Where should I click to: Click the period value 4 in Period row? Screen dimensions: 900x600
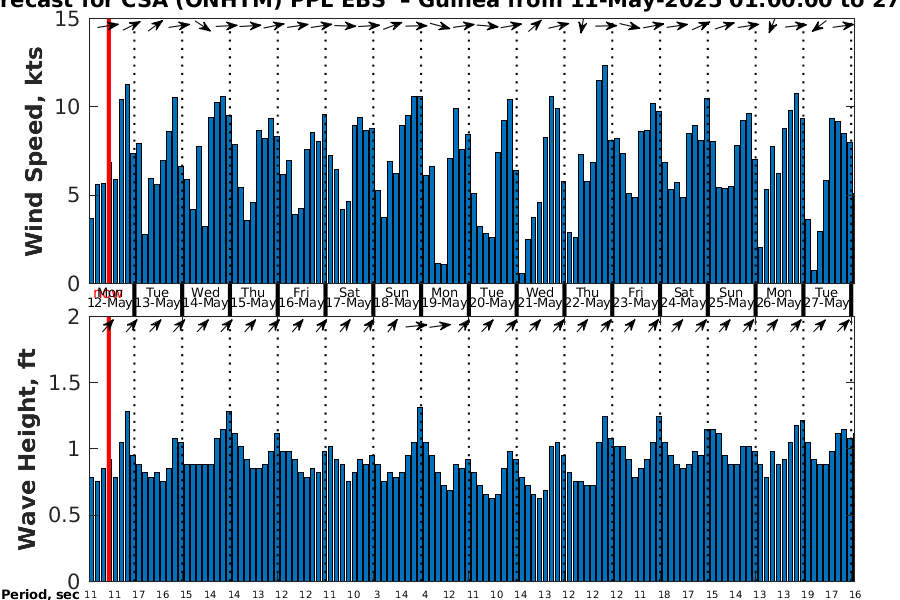425,595
